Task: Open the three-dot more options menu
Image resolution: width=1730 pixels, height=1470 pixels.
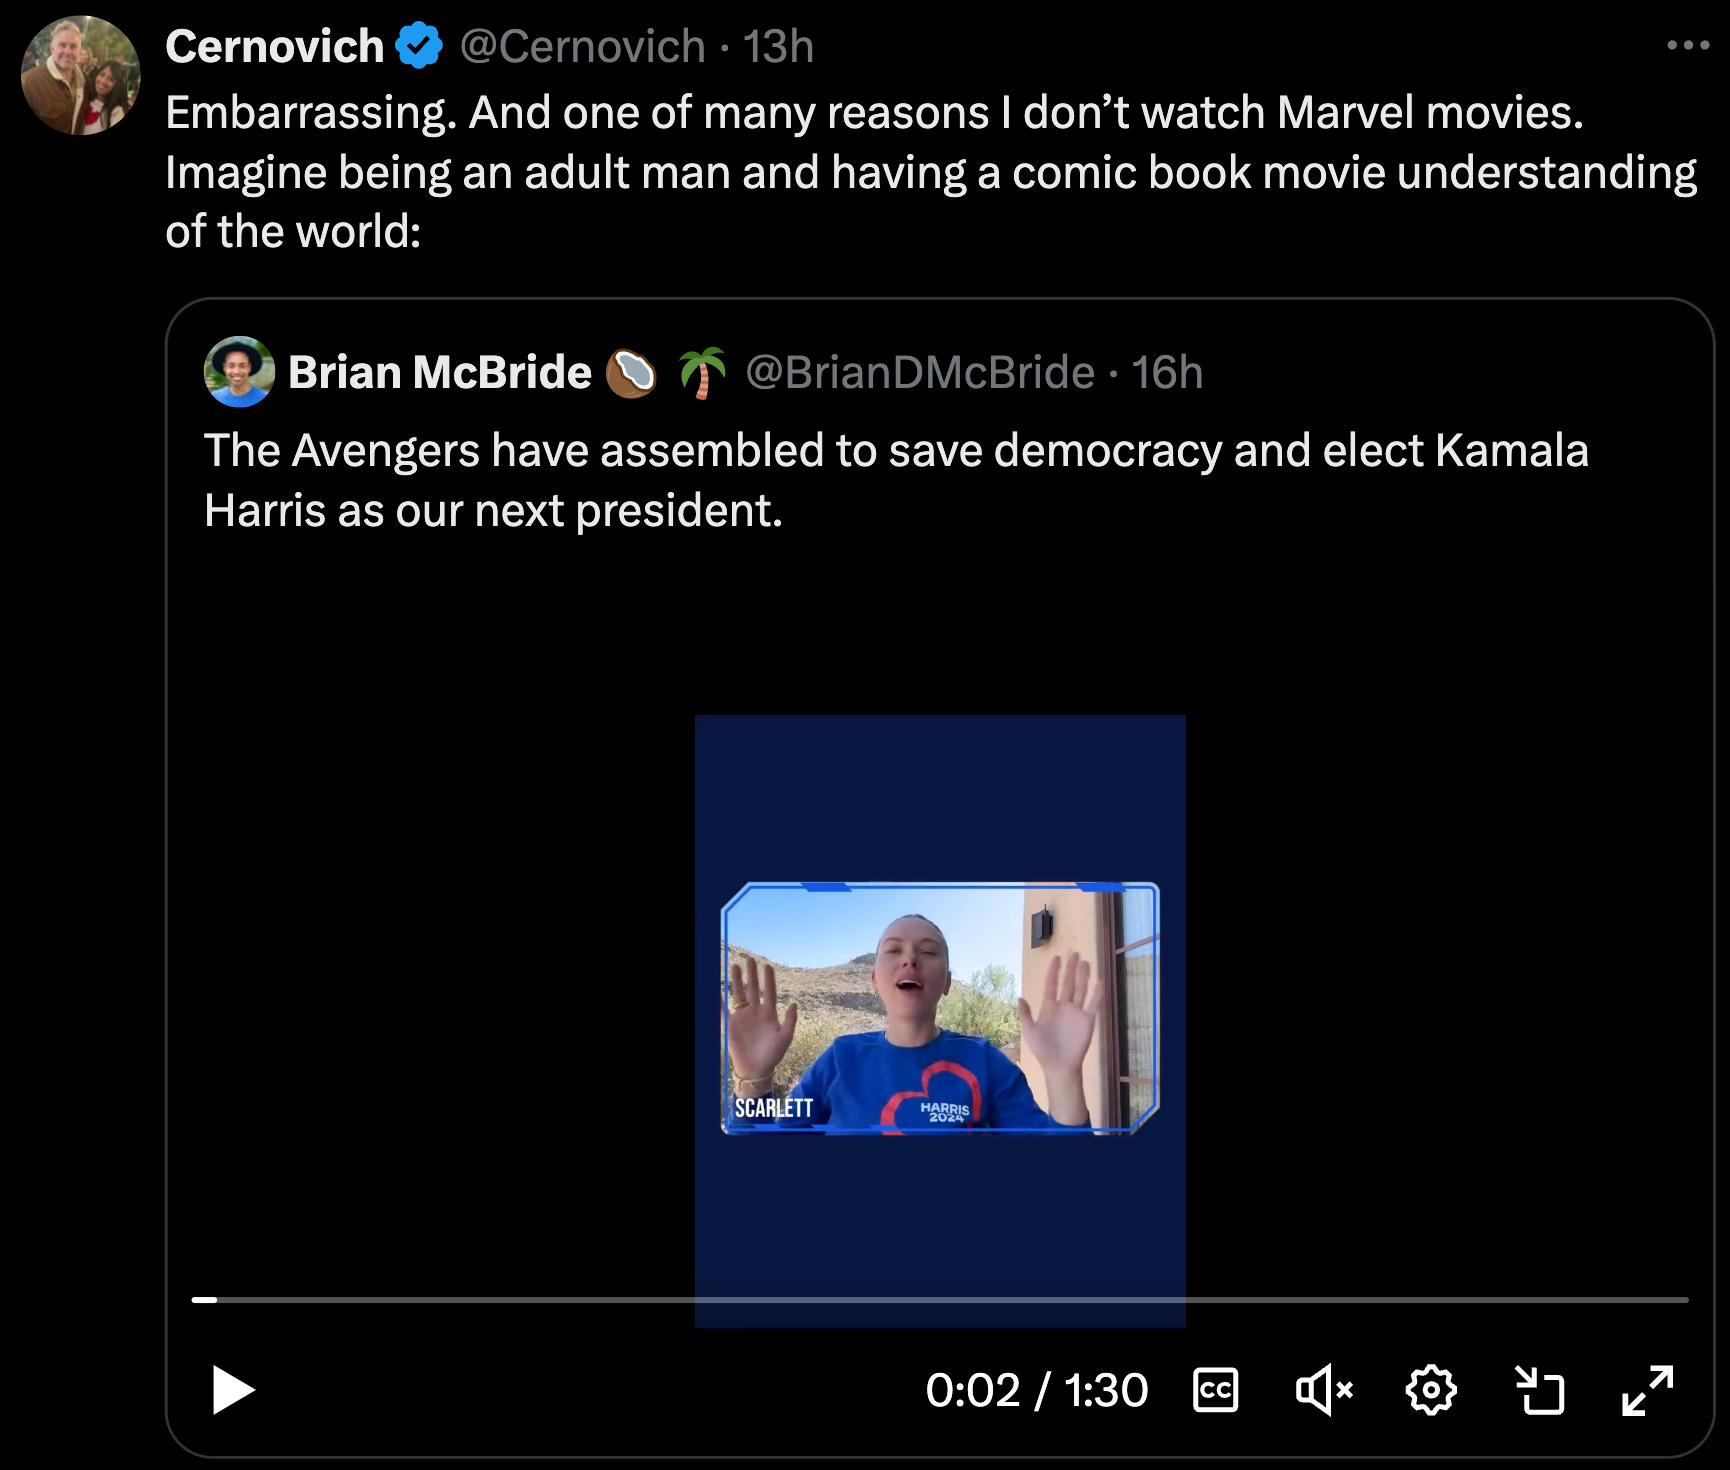Action: [1687, 45]
